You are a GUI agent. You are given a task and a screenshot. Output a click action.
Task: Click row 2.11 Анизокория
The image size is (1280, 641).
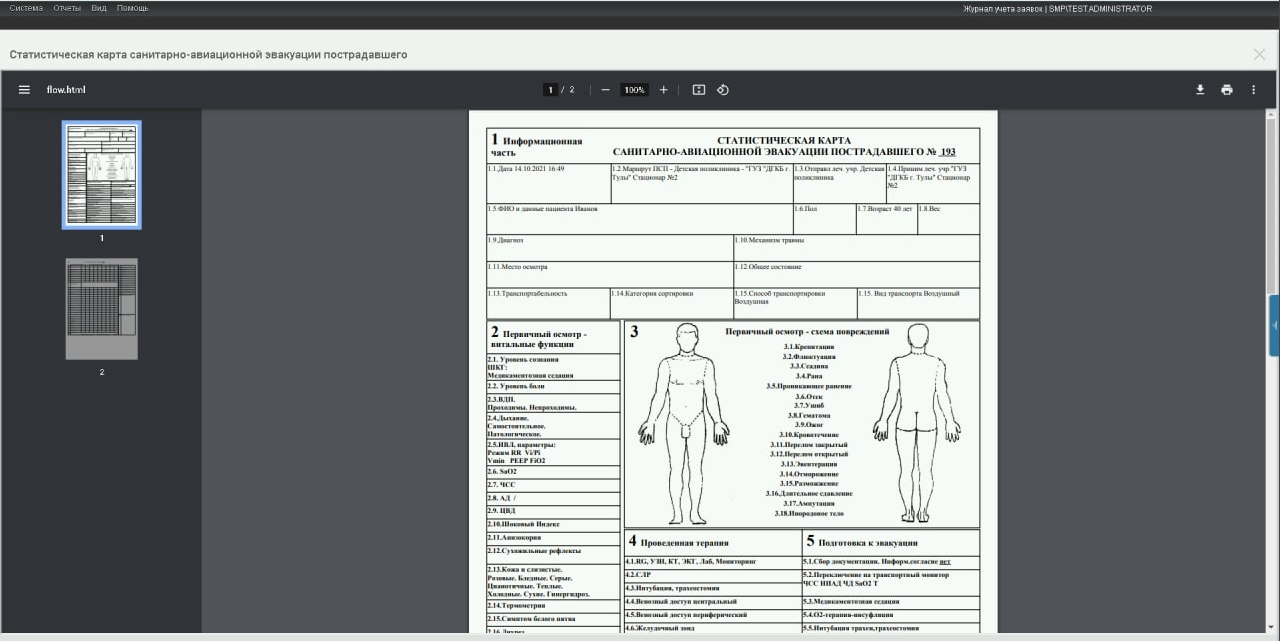[554, 538]
